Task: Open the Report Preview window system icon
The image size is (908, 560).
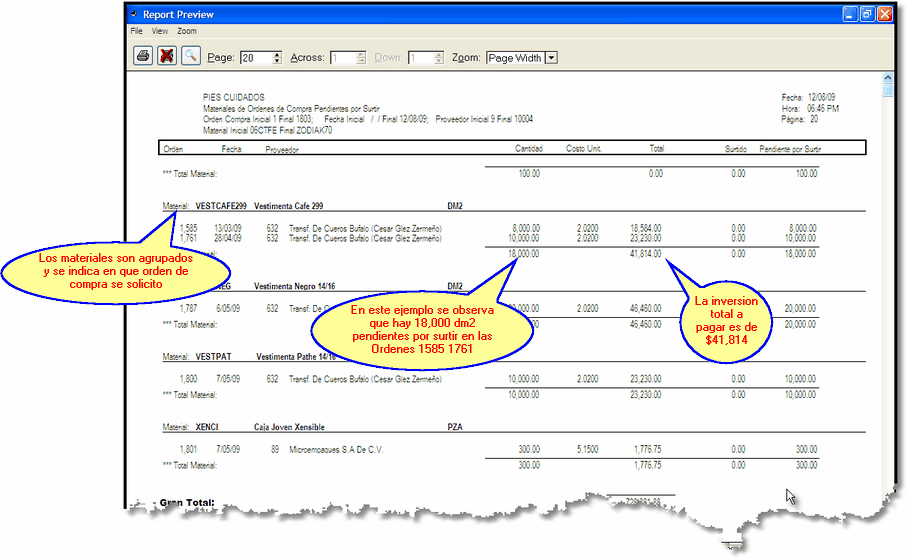Action: pyautogui.click(x=134, y=14)
